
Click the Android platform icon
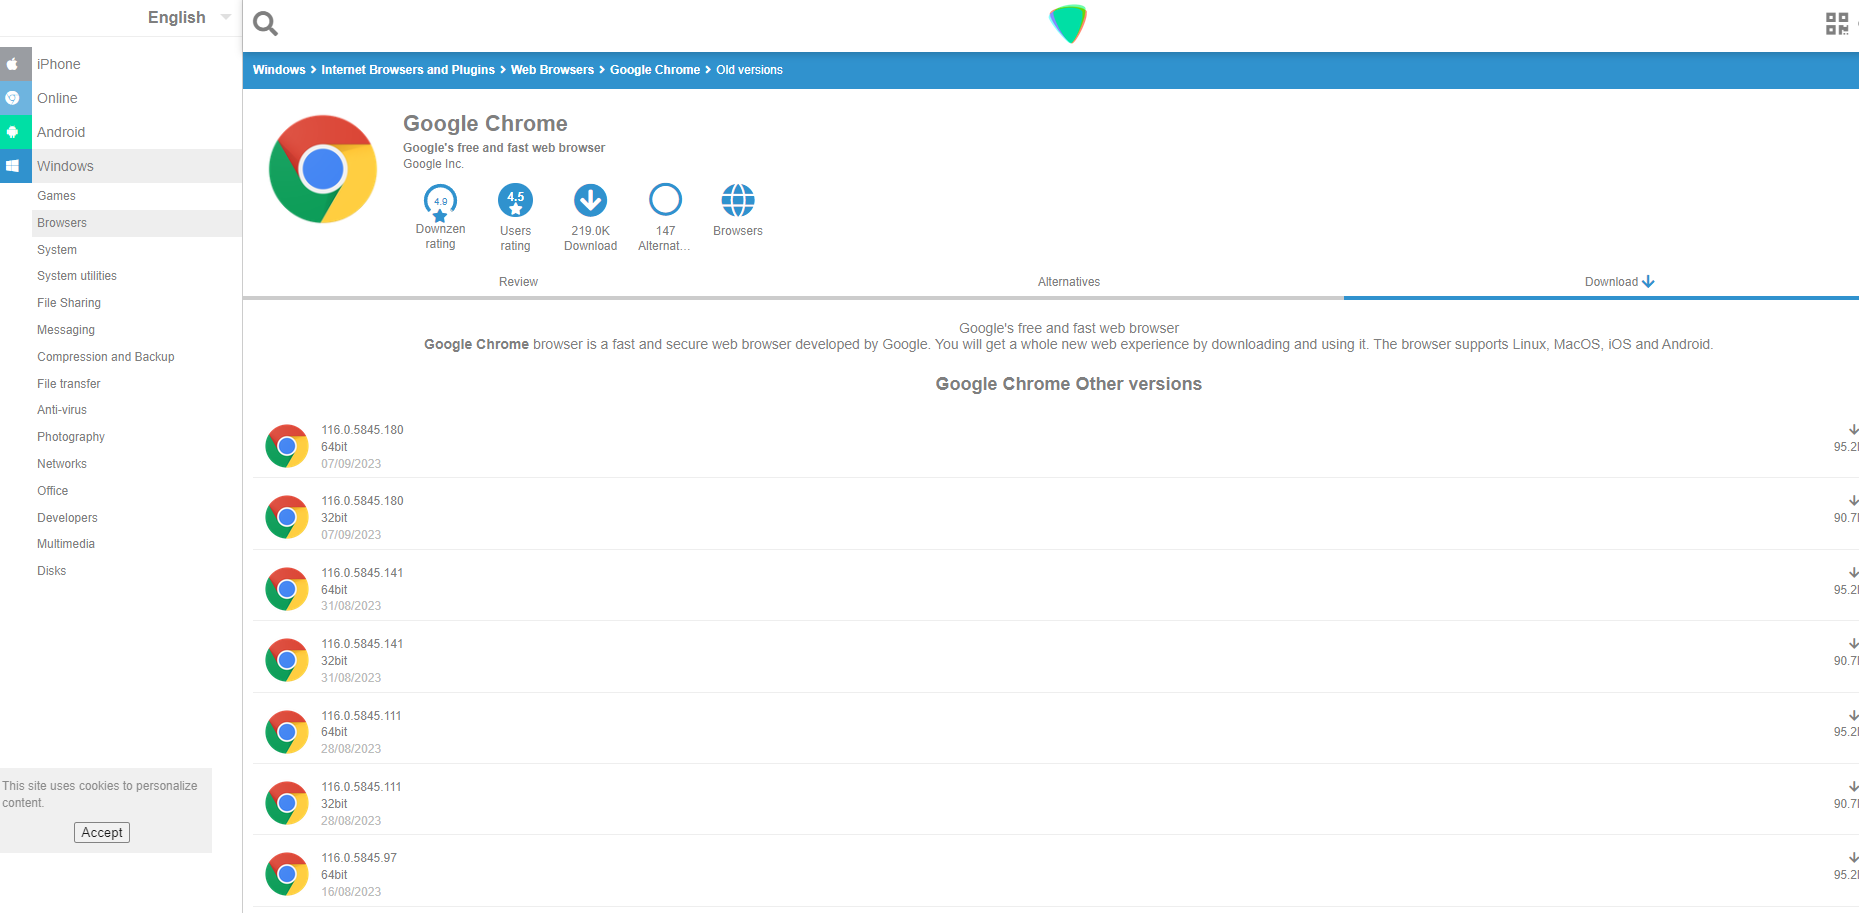(13, 132)
